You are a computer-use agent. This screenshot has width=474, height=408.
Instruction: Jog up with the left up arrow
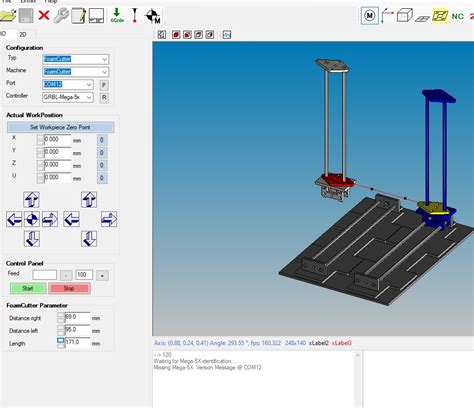(31, 200)
